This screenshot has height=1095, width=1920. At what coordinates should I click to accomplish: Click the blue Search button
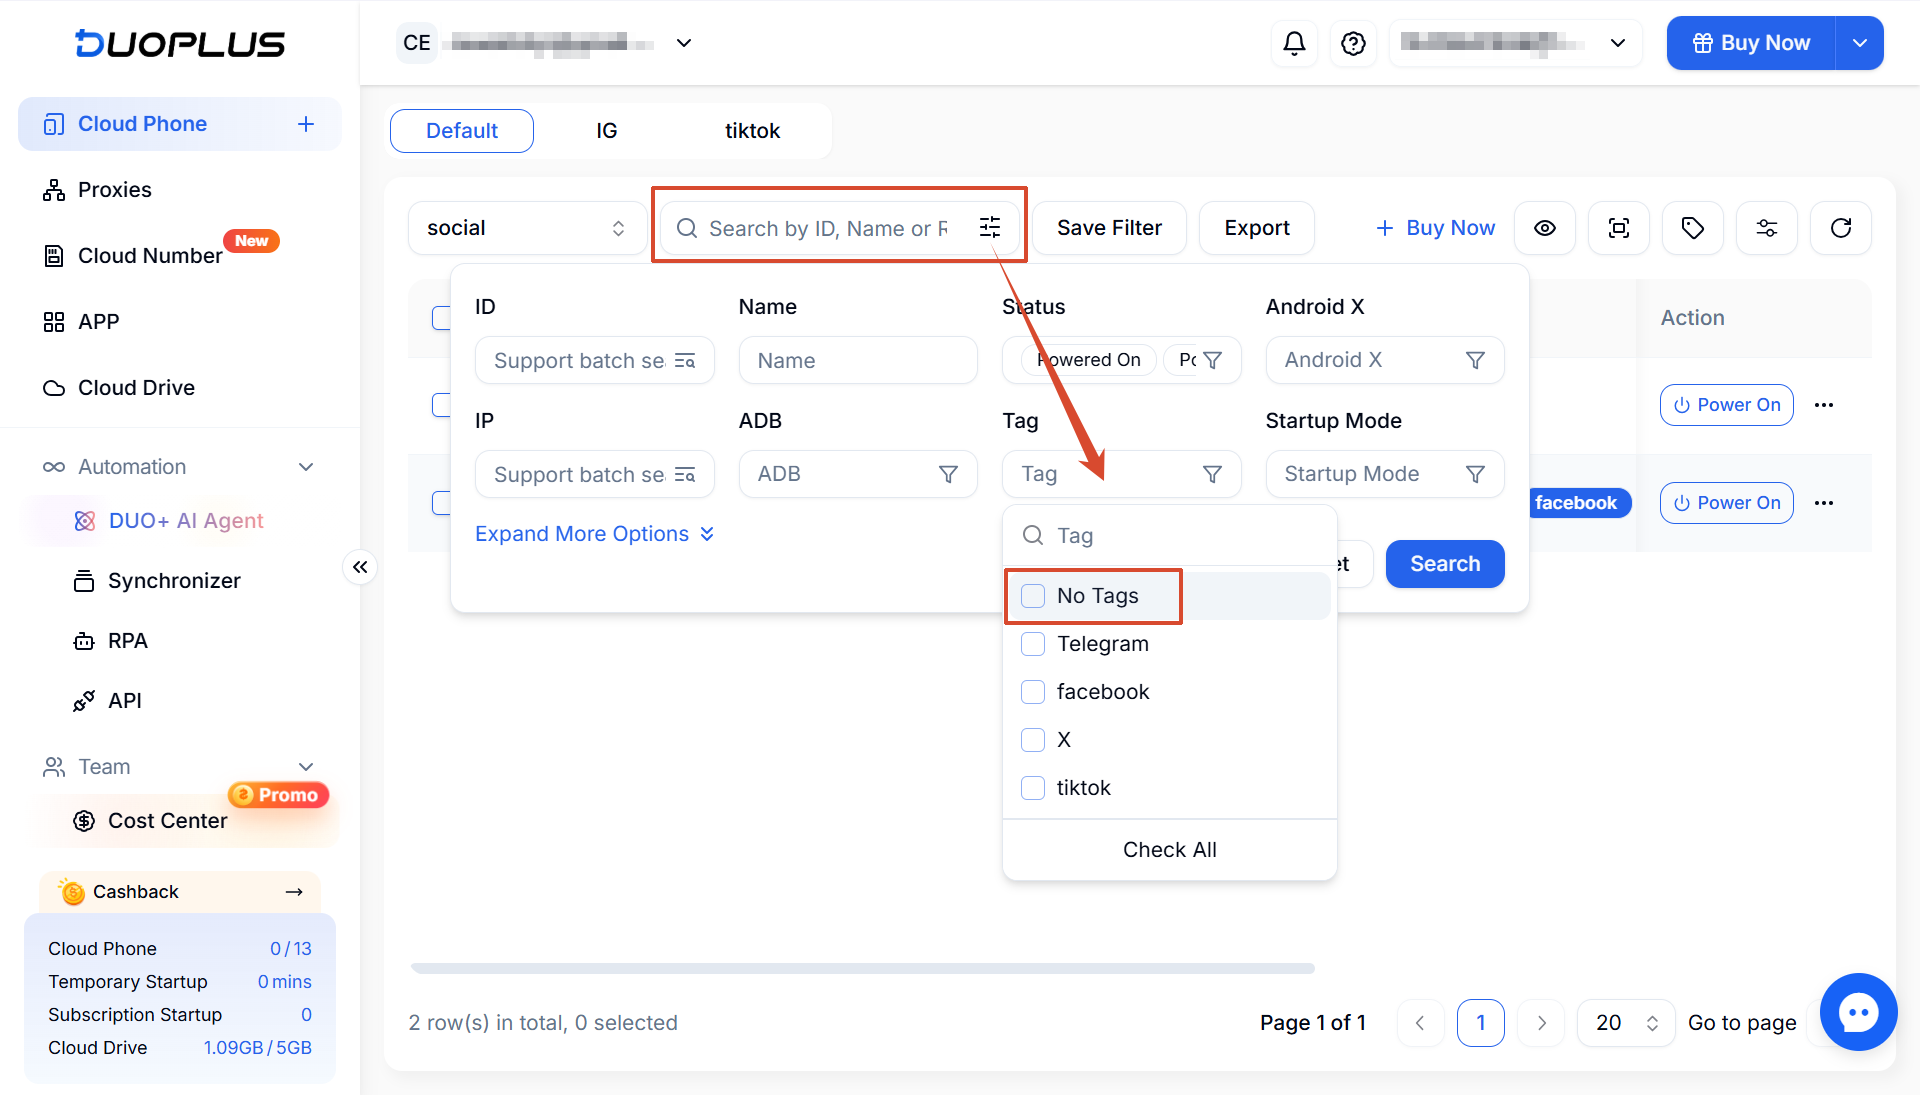pos(1445,564)
